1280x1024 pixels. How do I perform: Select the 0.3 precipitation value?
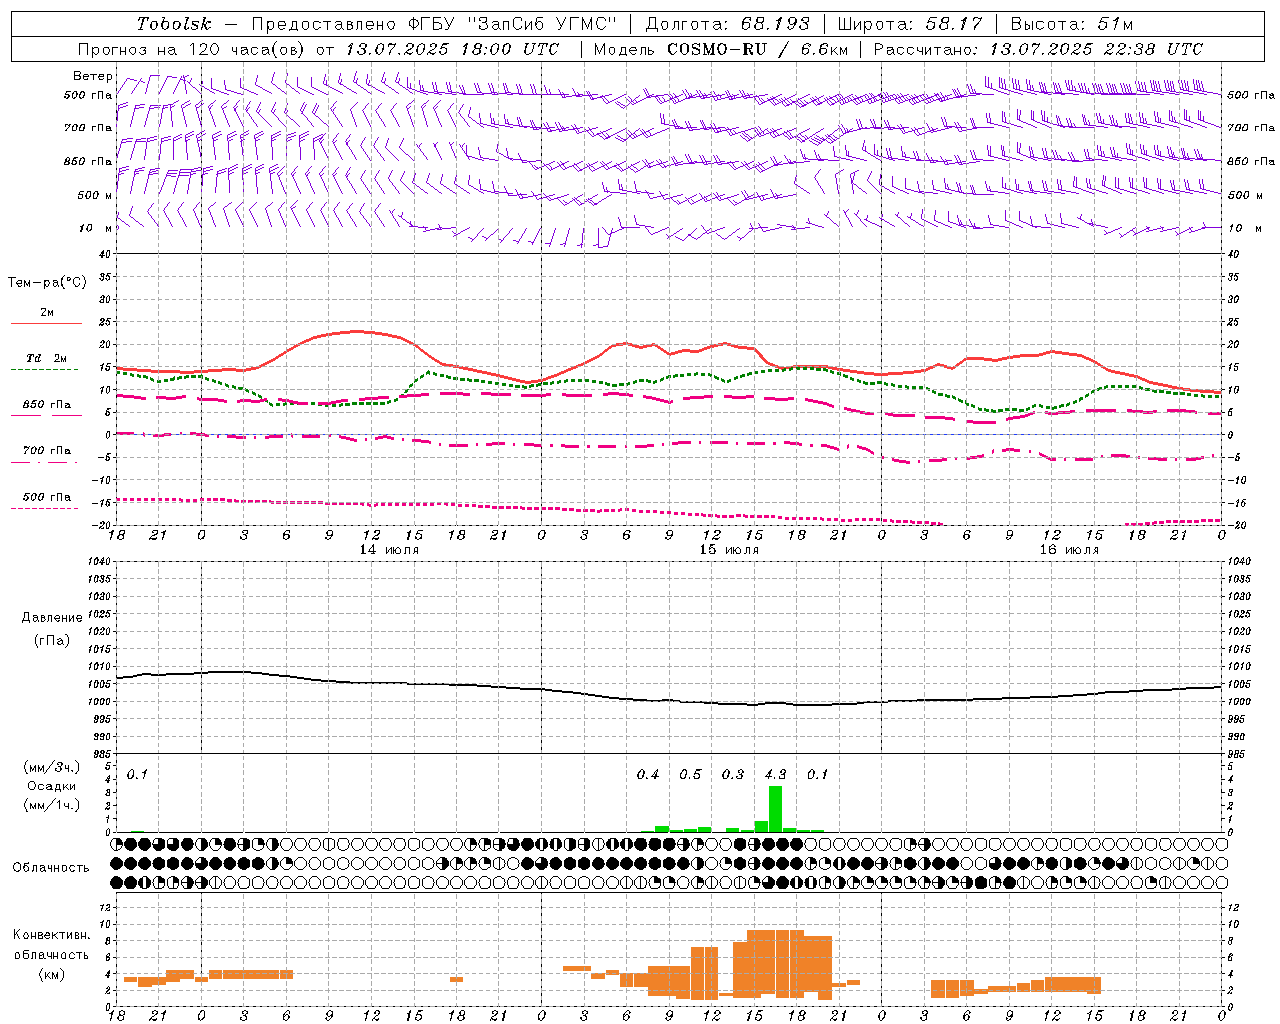coord(733,774)
